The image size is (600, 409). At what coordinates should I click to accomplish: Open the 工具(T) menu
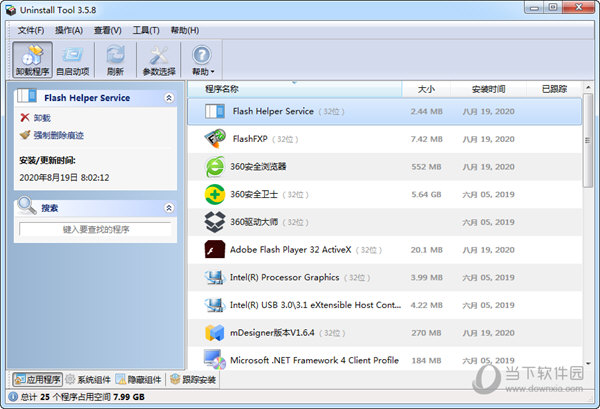(x=146, y=30)
